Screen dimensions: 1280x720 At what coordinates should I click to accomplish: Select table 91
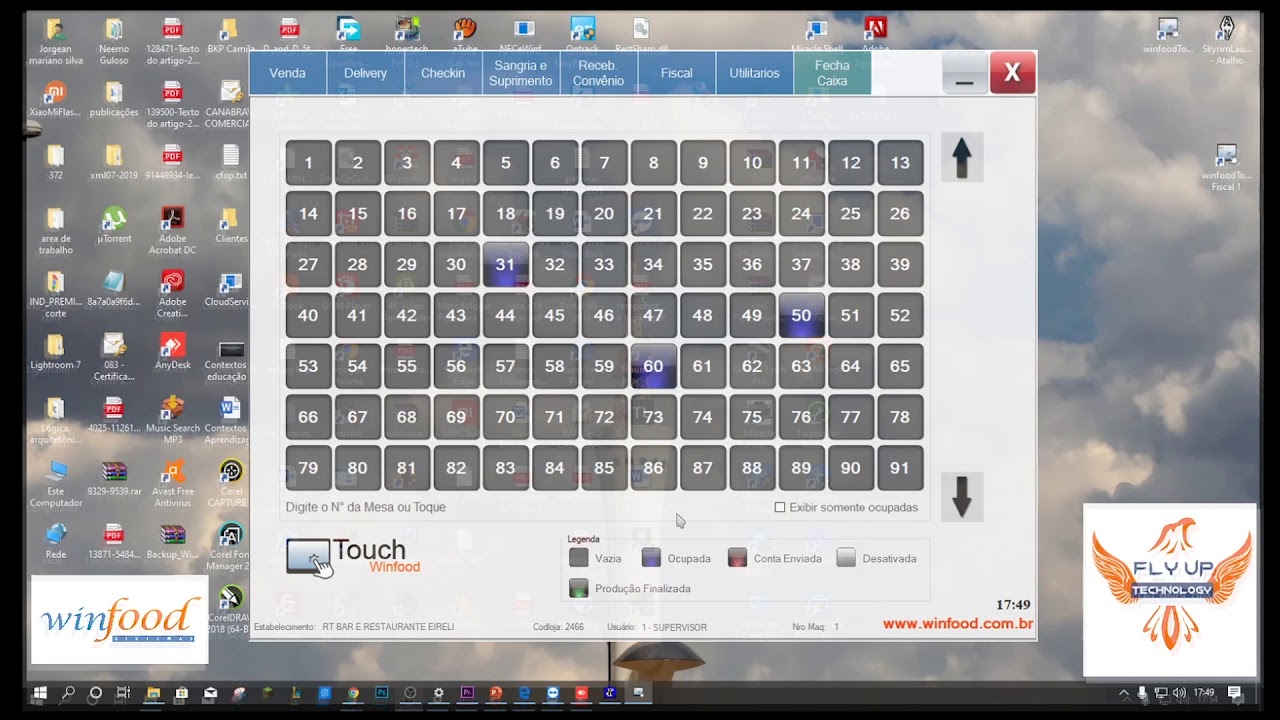coord(900,468)
